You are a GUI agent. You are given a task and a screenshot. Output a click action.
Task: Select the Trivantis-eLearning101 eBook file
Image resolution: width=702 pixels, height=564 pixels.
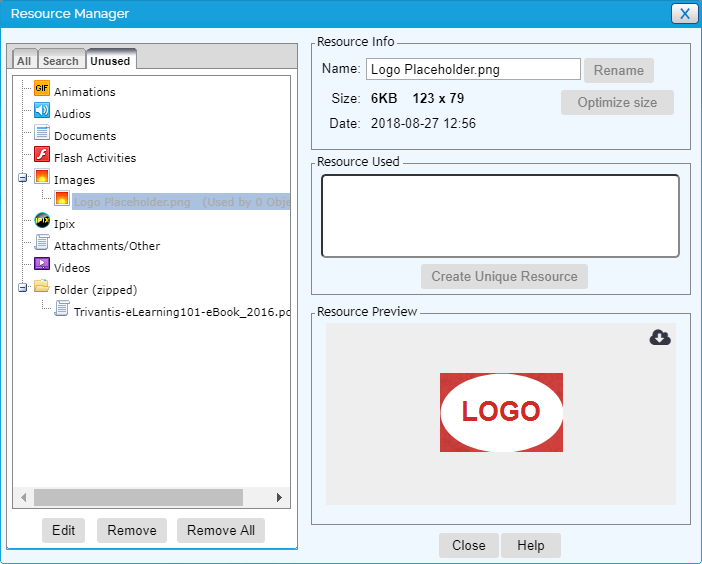click(181, 311)
